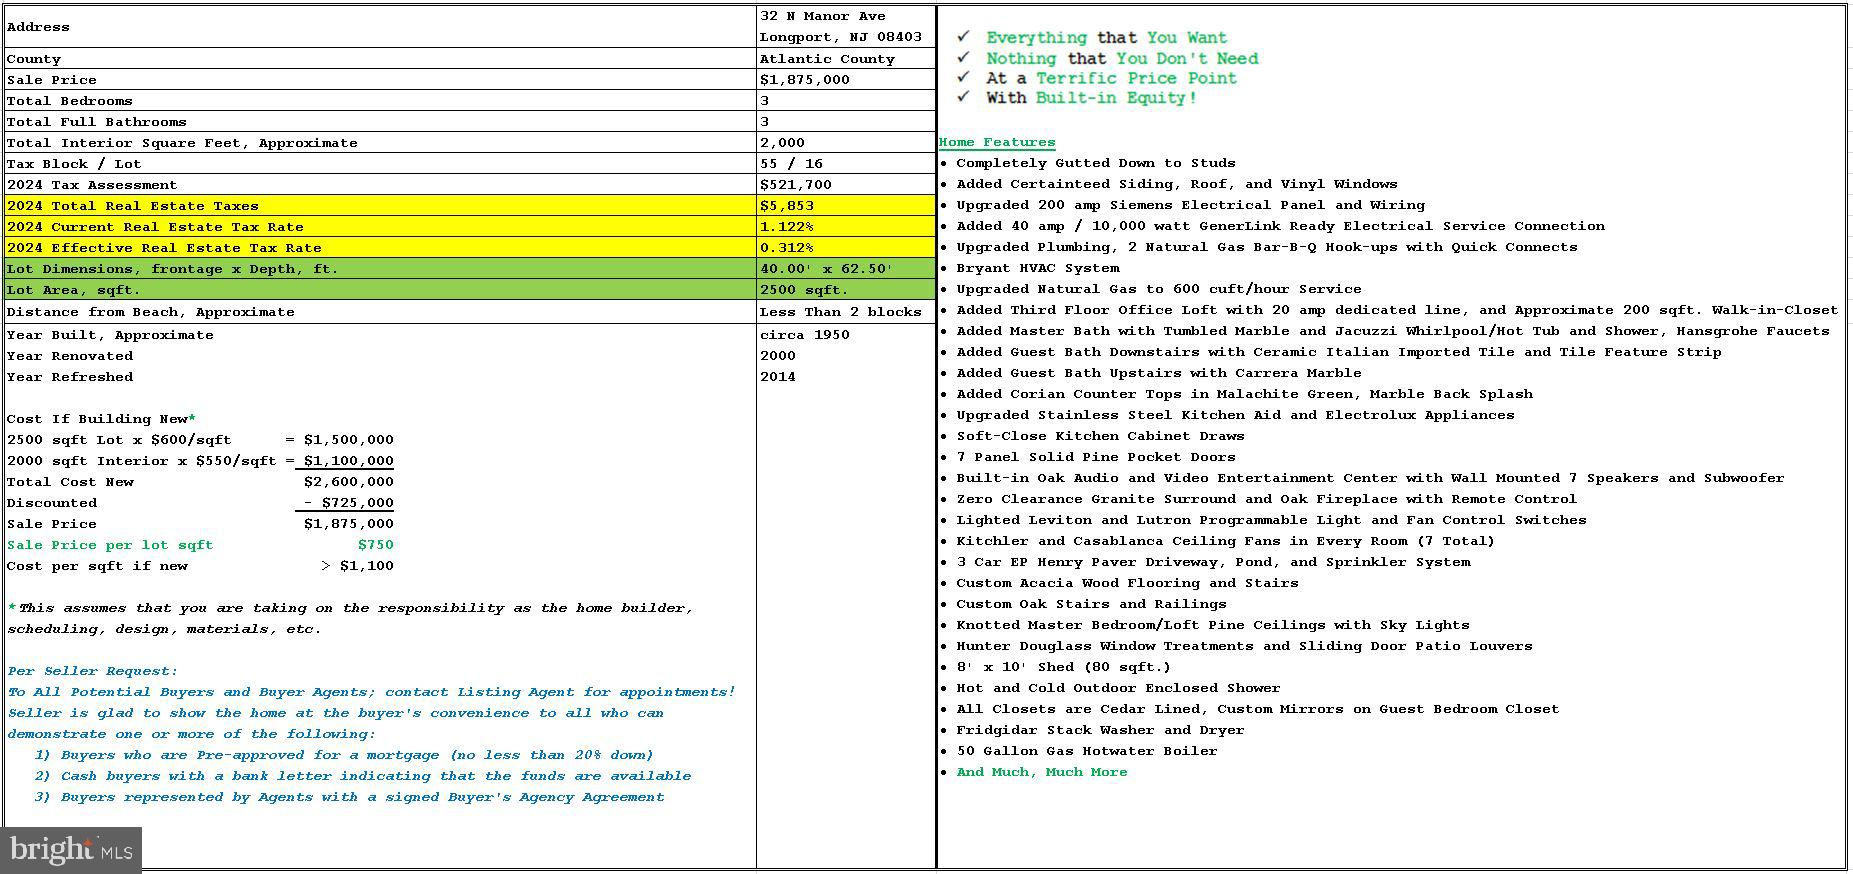Select the address cell '32 N Manor Ave'
Screen dimensions: 1853x874
click(822, 16)
